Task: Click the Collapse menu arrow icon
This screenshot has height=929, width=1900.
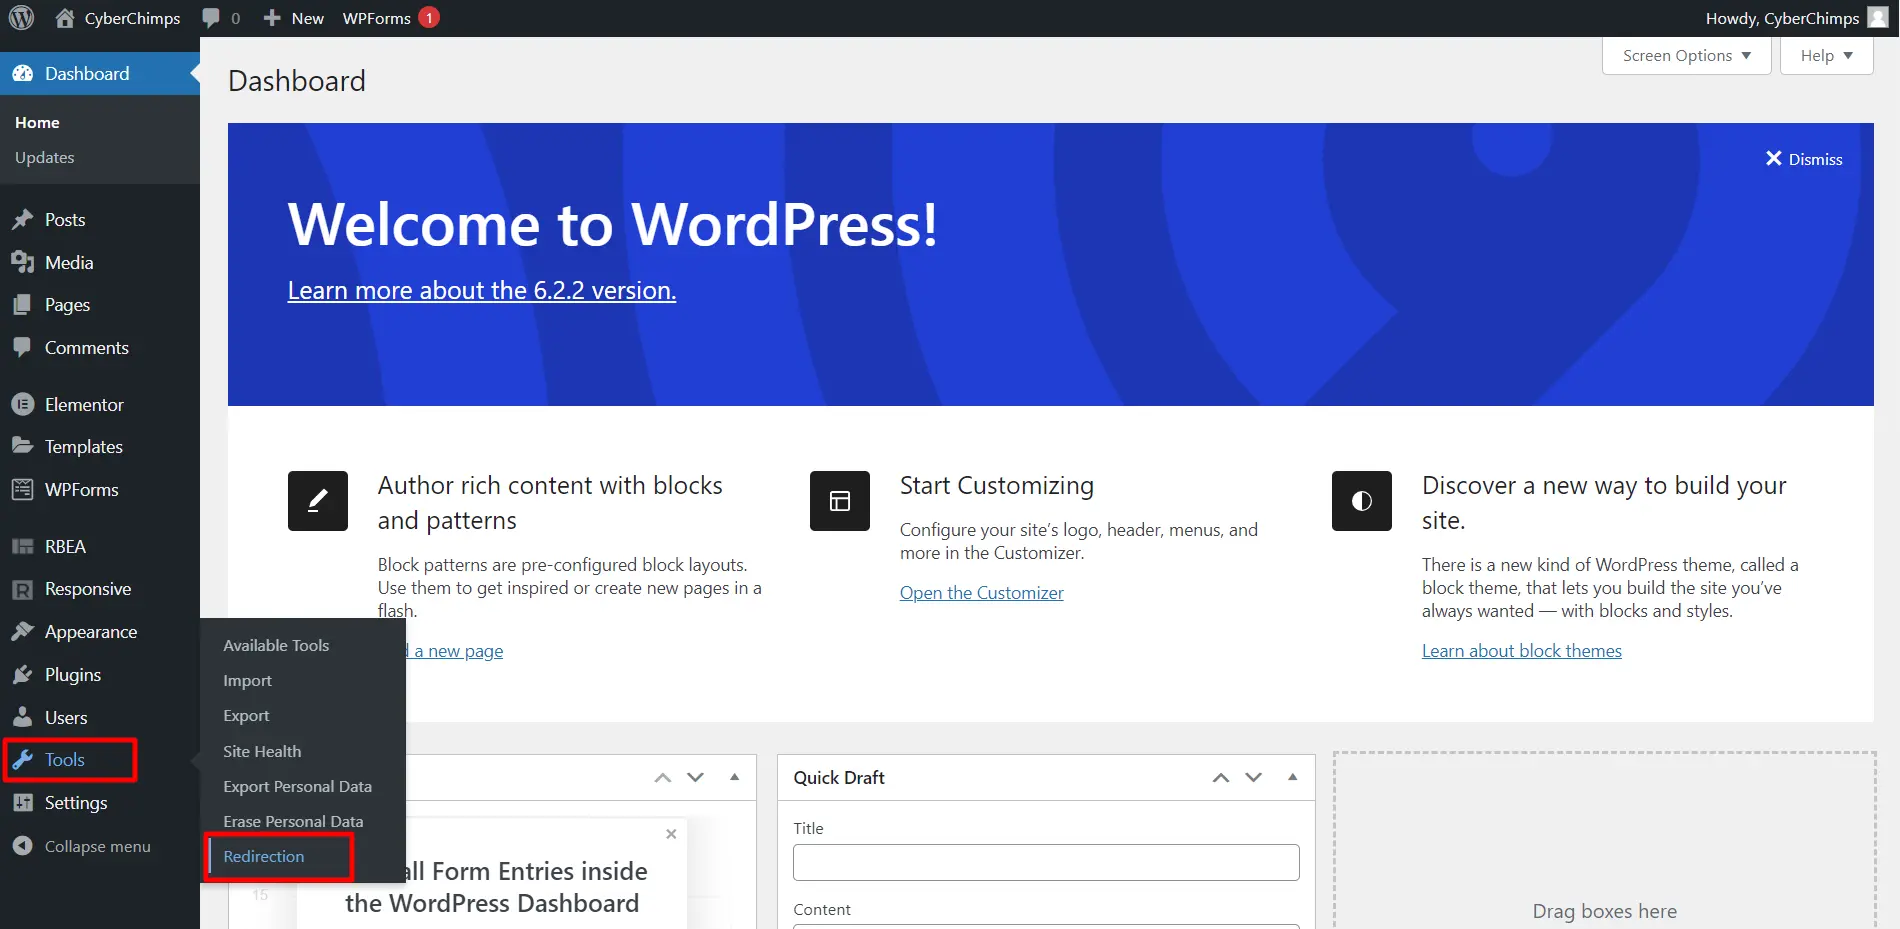Action: 23,846
